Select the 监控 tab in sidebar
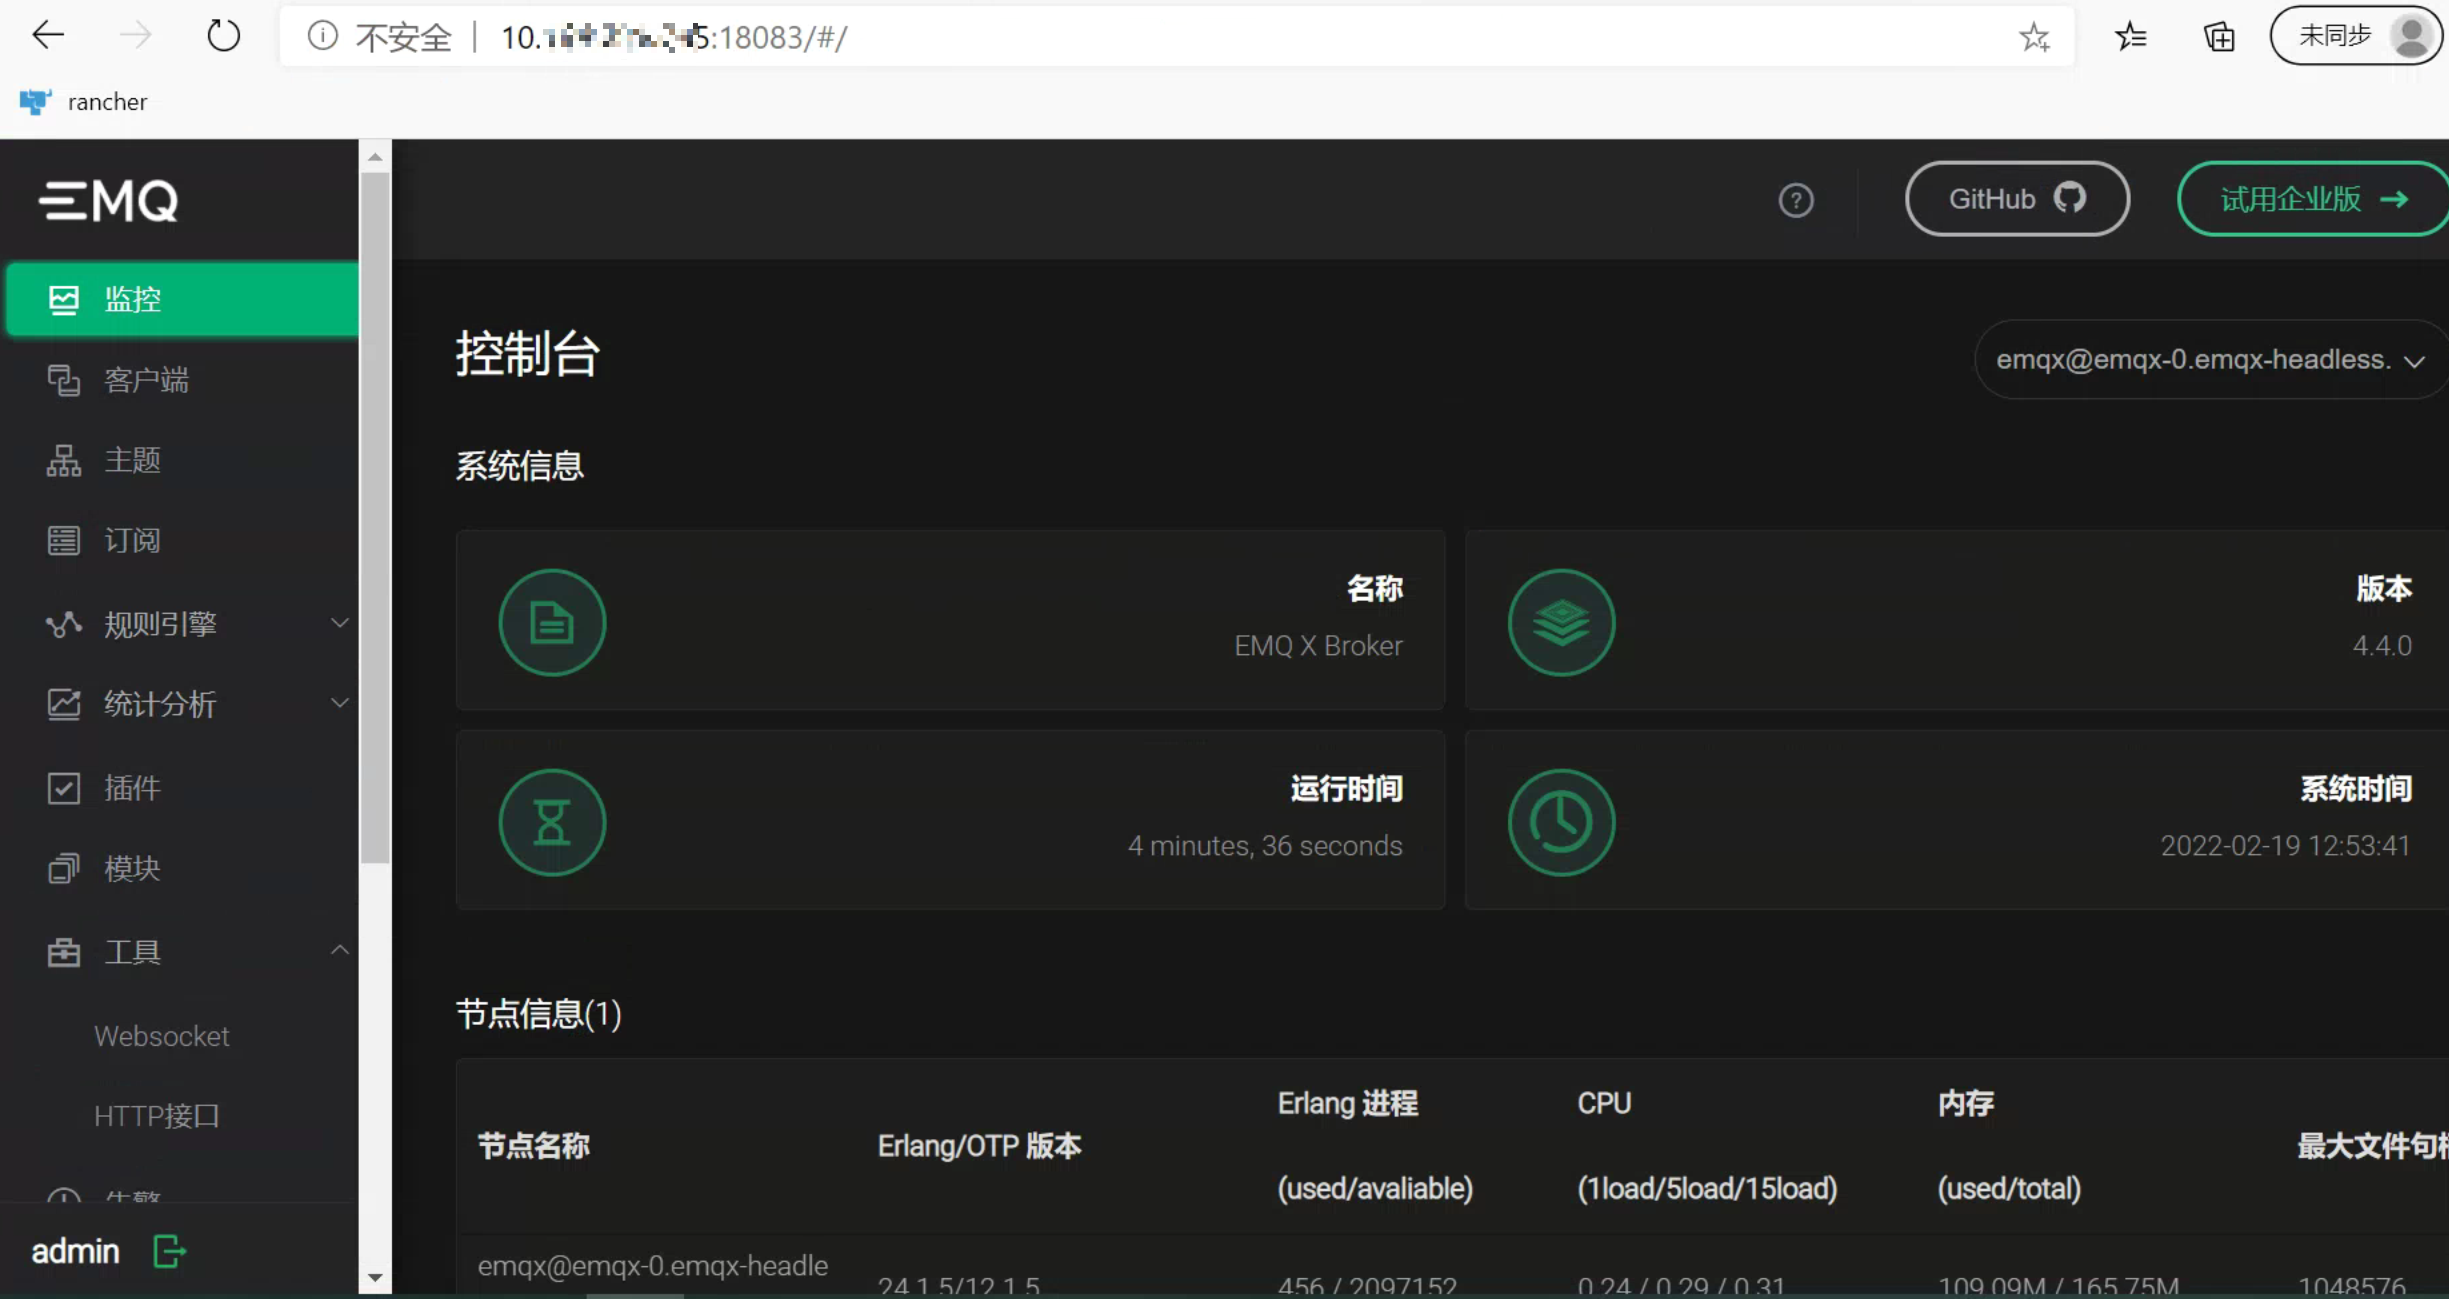The height and width of the screenshot is (1299, 2449). coord(181,298)
